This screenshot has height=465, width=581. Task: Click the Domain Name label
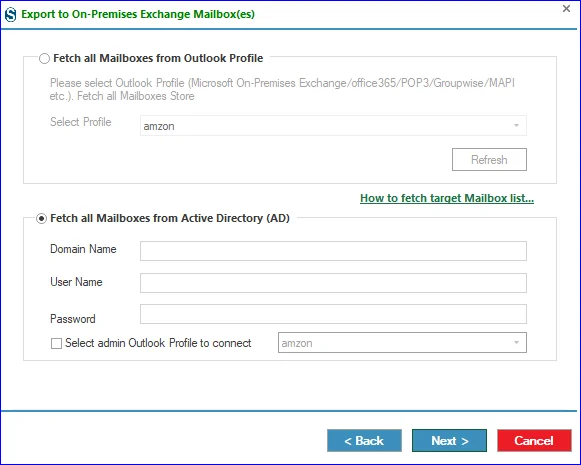pyautogui.click(x=83, y=249)
